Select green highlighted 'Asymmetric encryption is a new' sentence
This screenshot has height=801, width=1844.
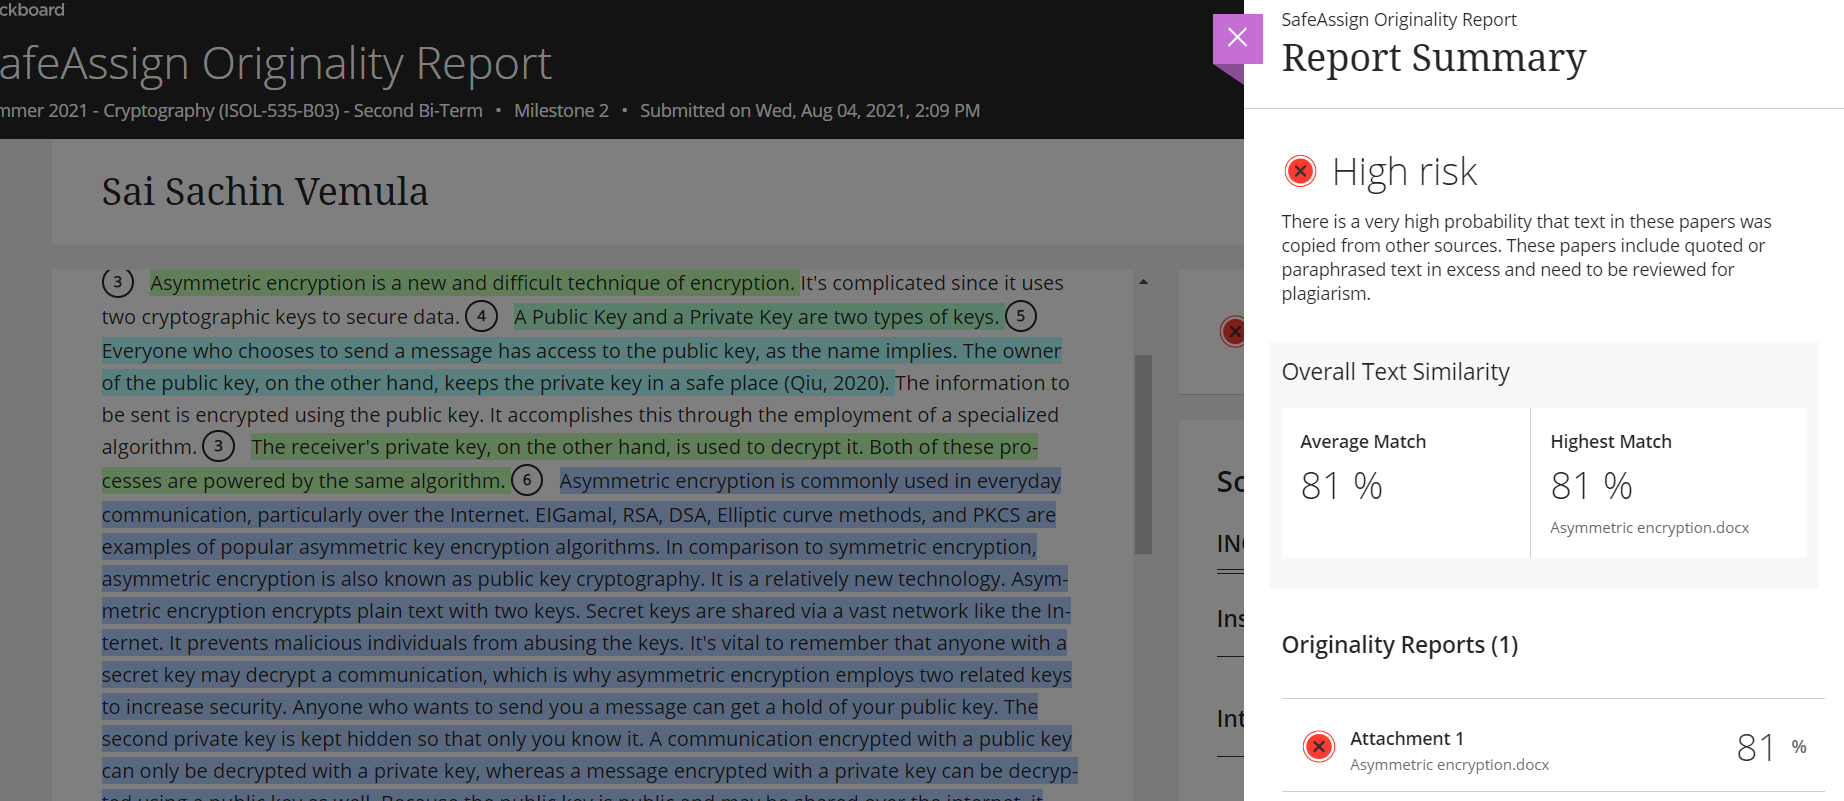pyautogui.click(x=474, y=283)
